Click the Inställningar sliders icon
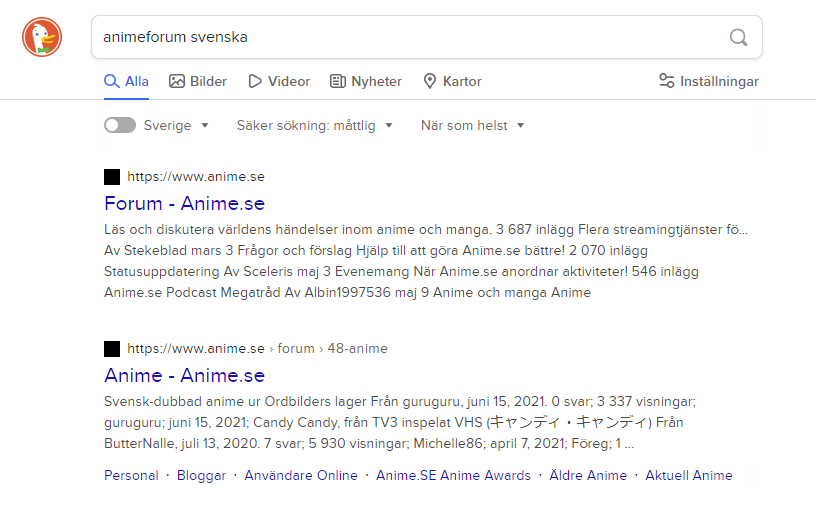The width and height of the screenshot is (816, 513). (667, 81)
